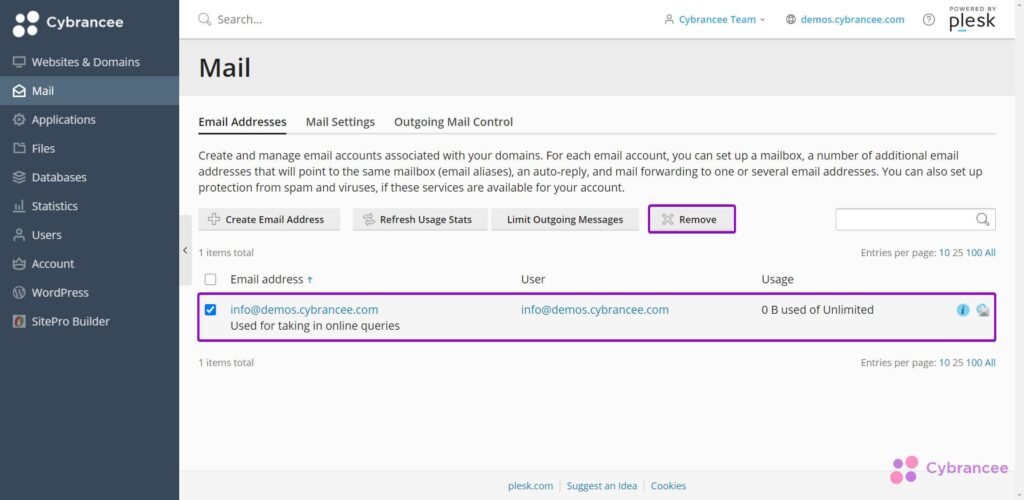Click Create Email Address button
Viewport: 1024px width, 500px height.
[x=269, y=219]
